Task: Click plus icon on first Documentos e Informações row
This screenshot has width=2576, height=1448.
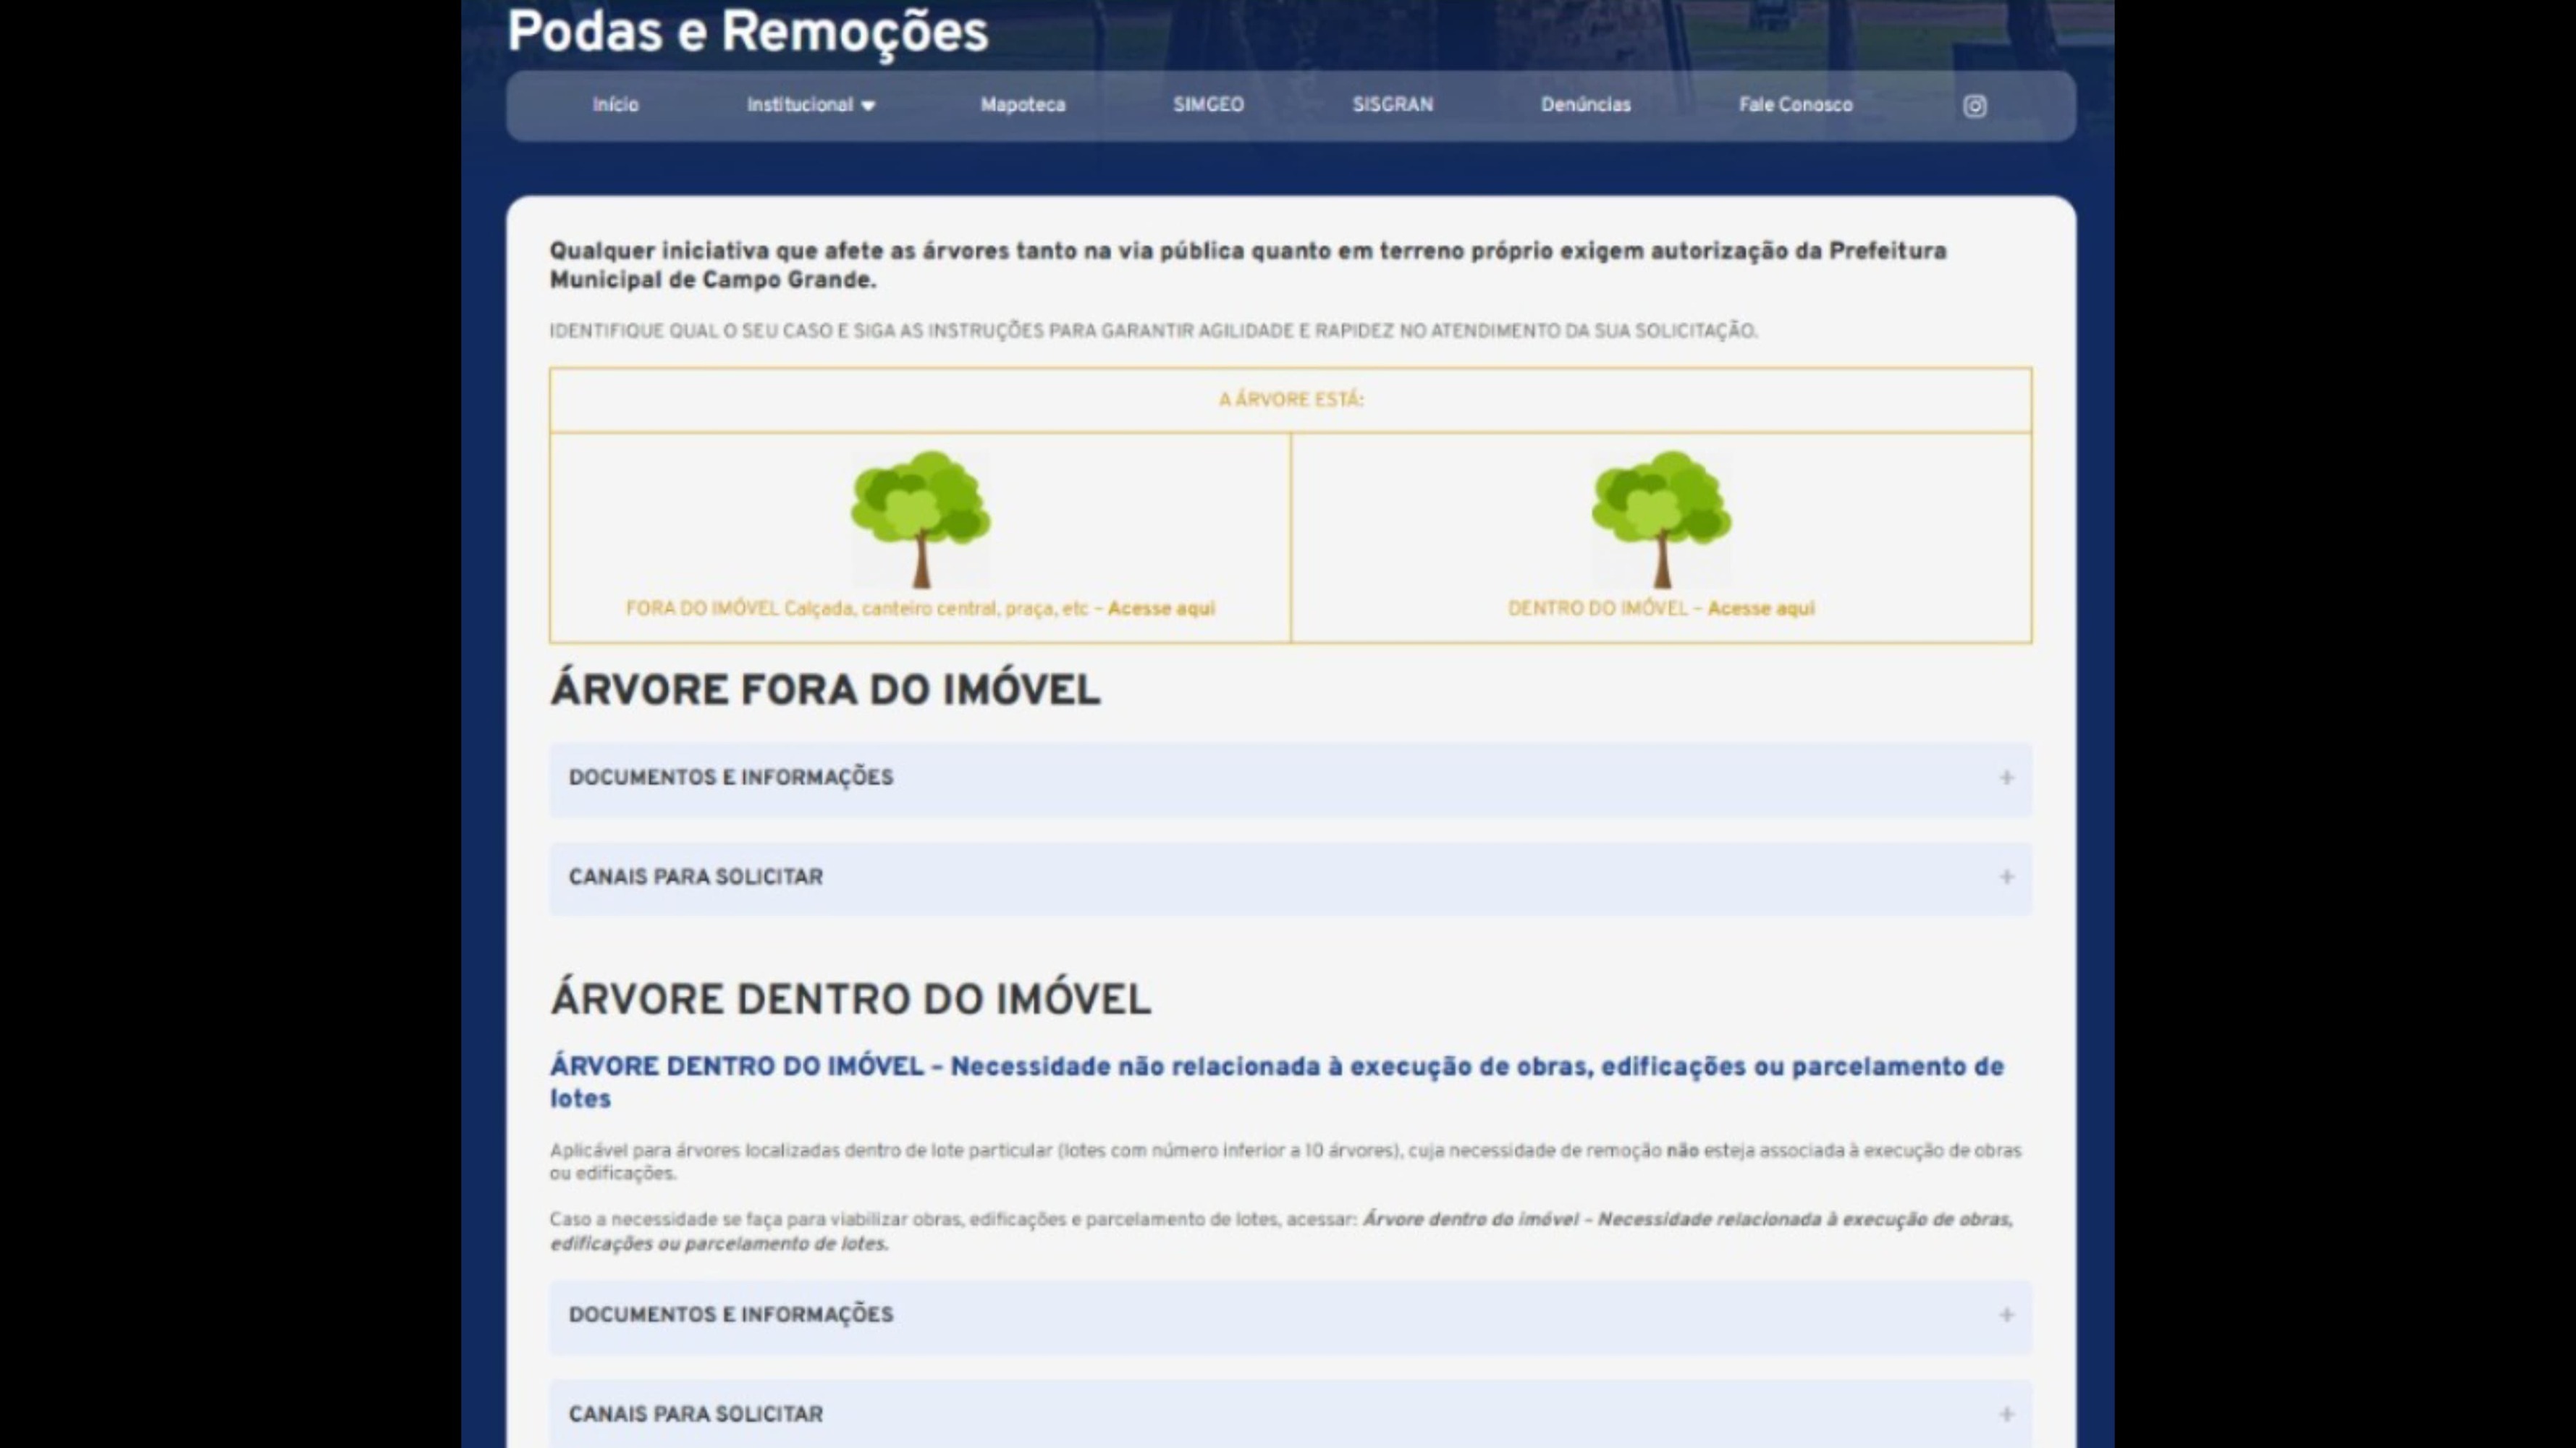Action: click(2006, 778)
